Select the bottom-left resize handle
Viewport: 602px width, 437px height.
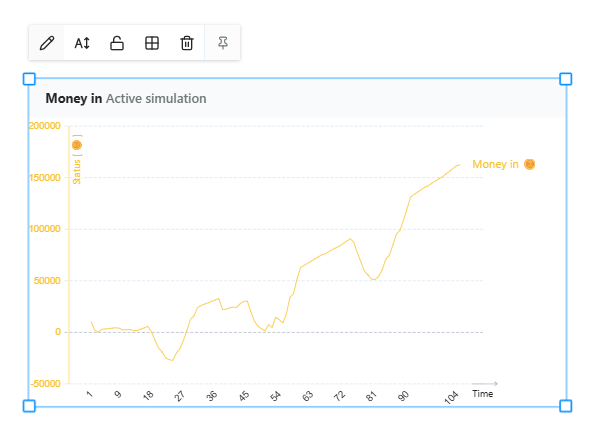[29, 406]
